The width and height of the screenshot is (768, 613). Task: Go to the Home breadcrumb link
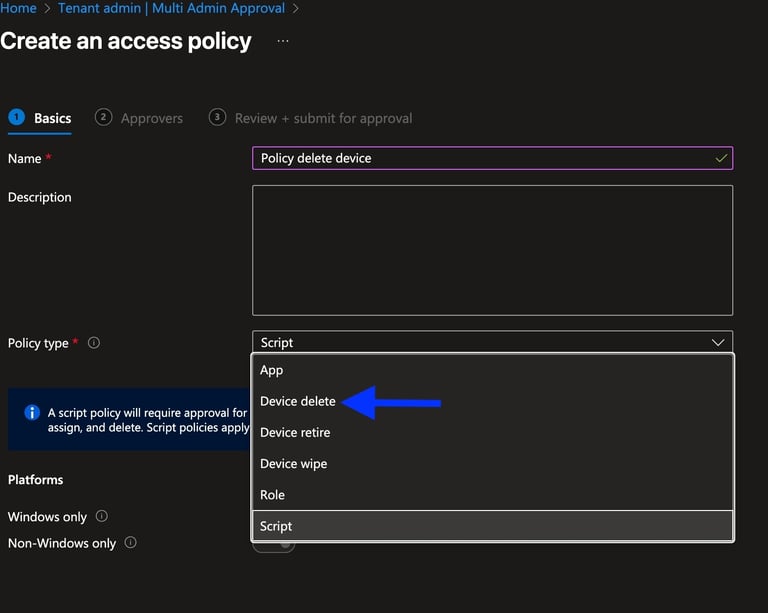pos(18,8)
